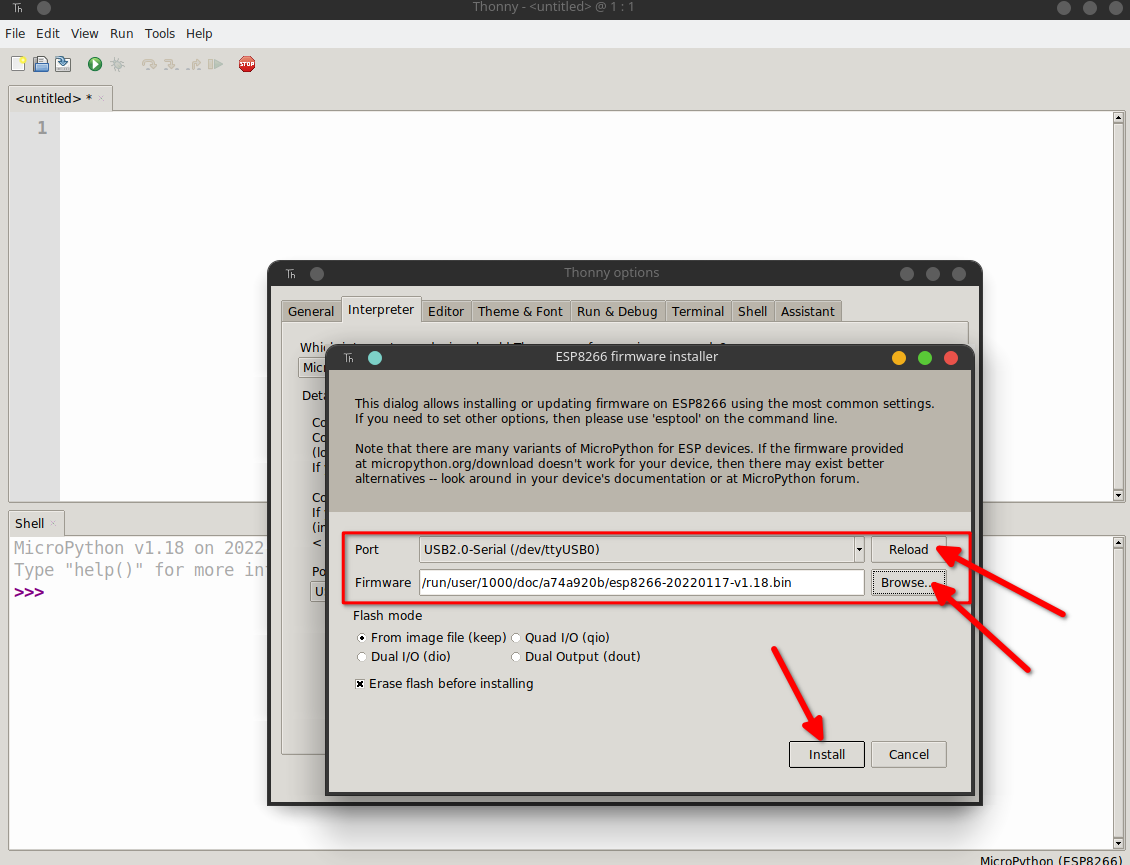The width and height of the screenshot is (1130, 865).
Task: Click the Save file toolbar icon
Action: tap(63, 64)
